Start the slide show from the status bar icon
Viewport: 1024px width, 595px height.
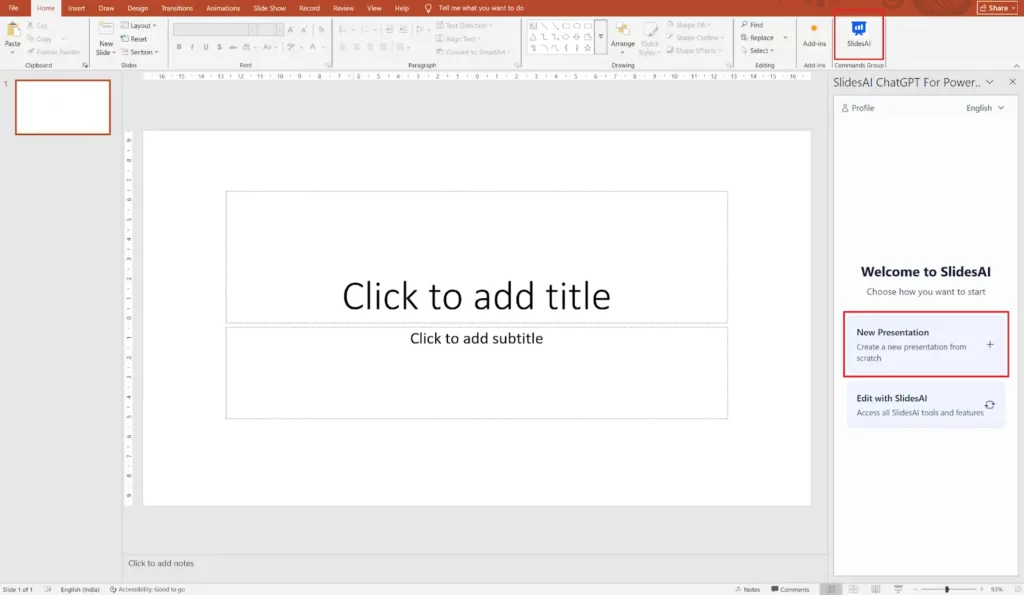(896, 589)
